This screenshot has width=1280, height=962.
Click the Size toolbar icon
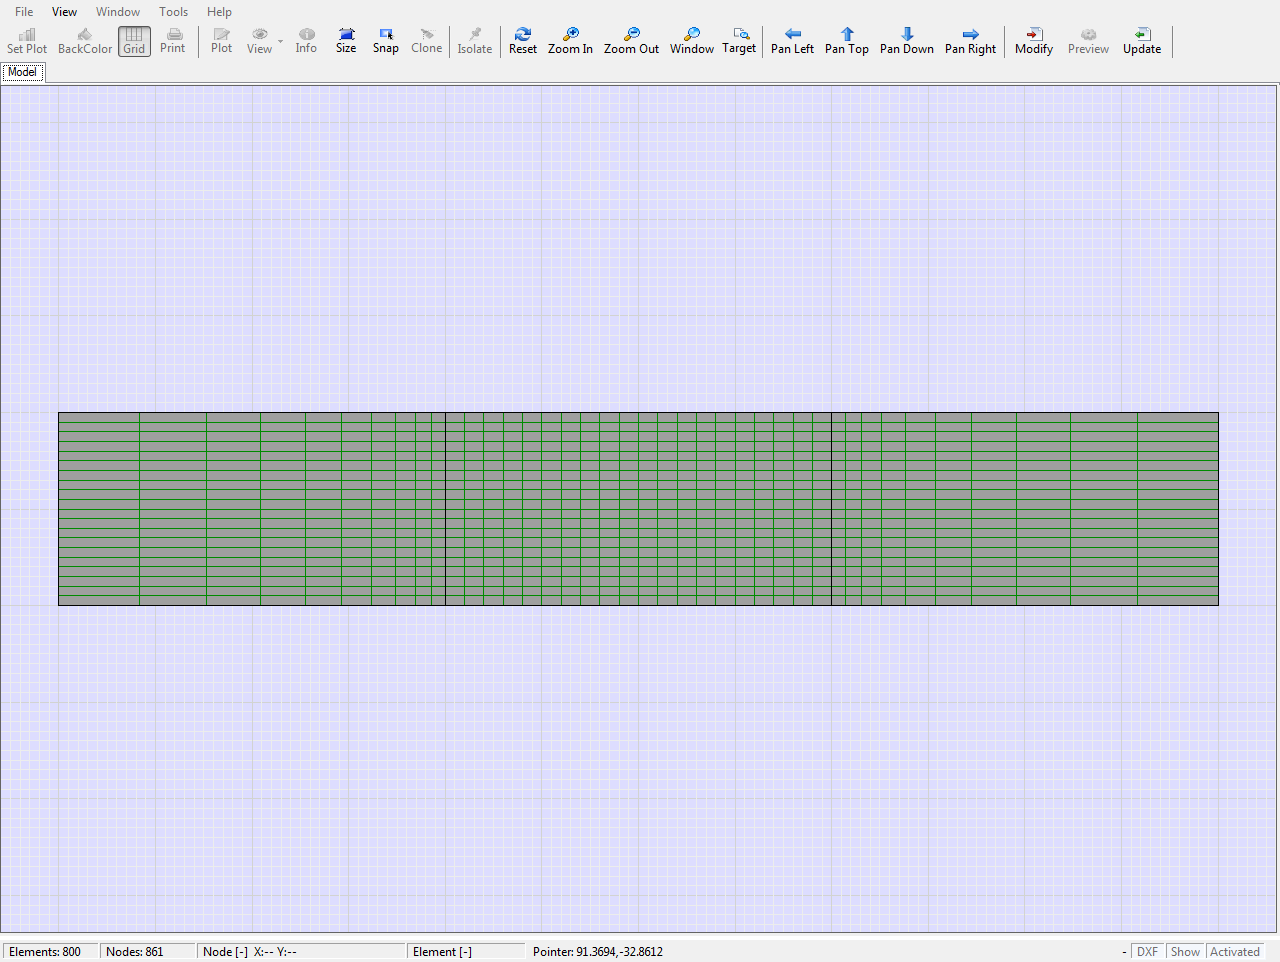(346, 41)
